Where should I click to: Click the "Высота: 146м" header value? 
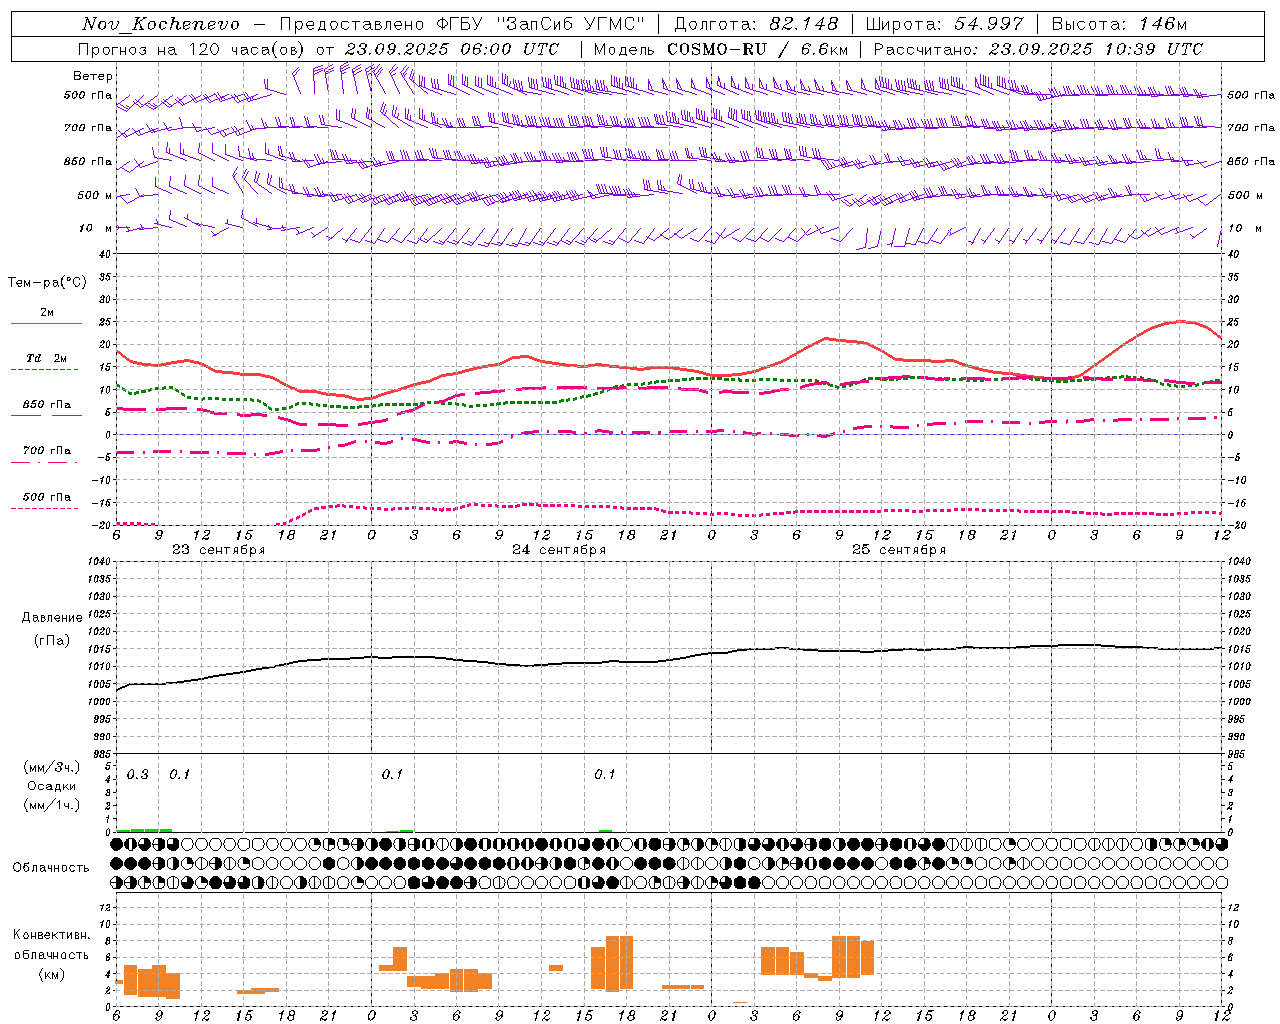point(1120,24)
